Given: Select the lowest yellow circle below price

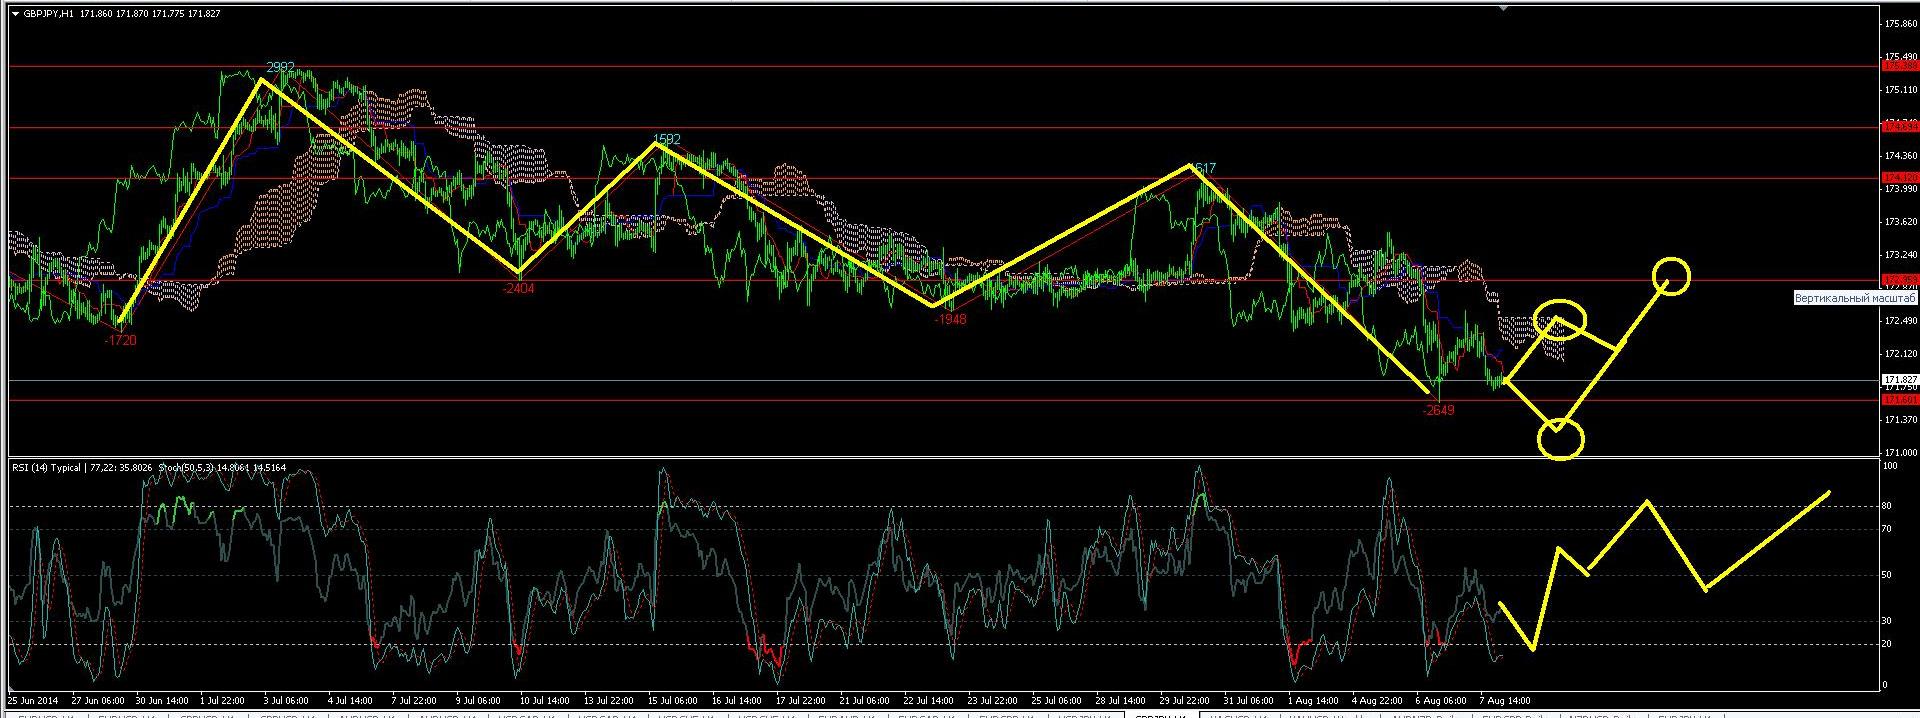Looking at the screenshot, I should point(1560,438).
